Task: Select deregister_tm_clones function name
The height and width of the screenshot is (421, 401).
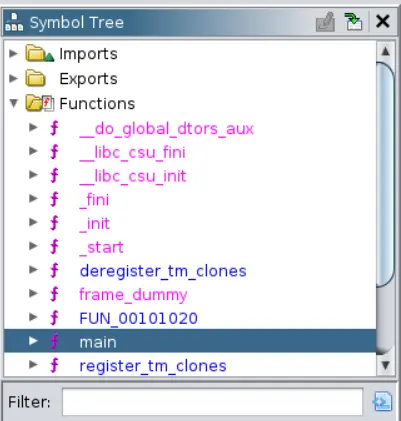Action: tap(163, 271)
